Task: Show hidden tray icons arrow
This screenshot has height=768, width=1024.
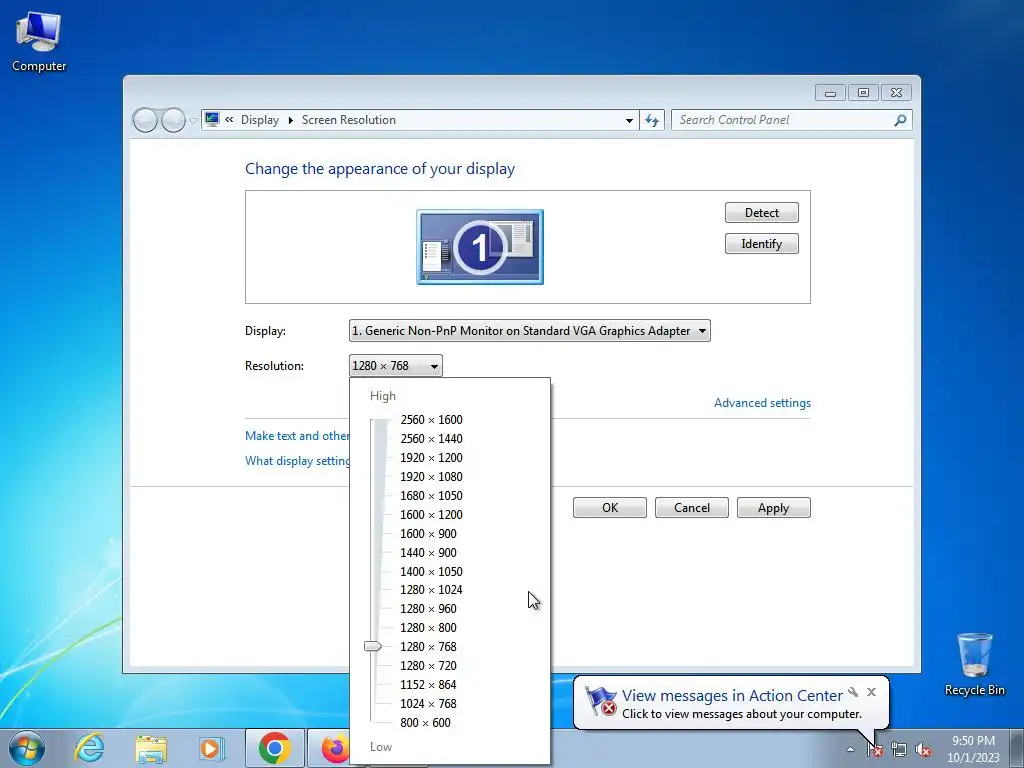Action: tap(850, 749)
